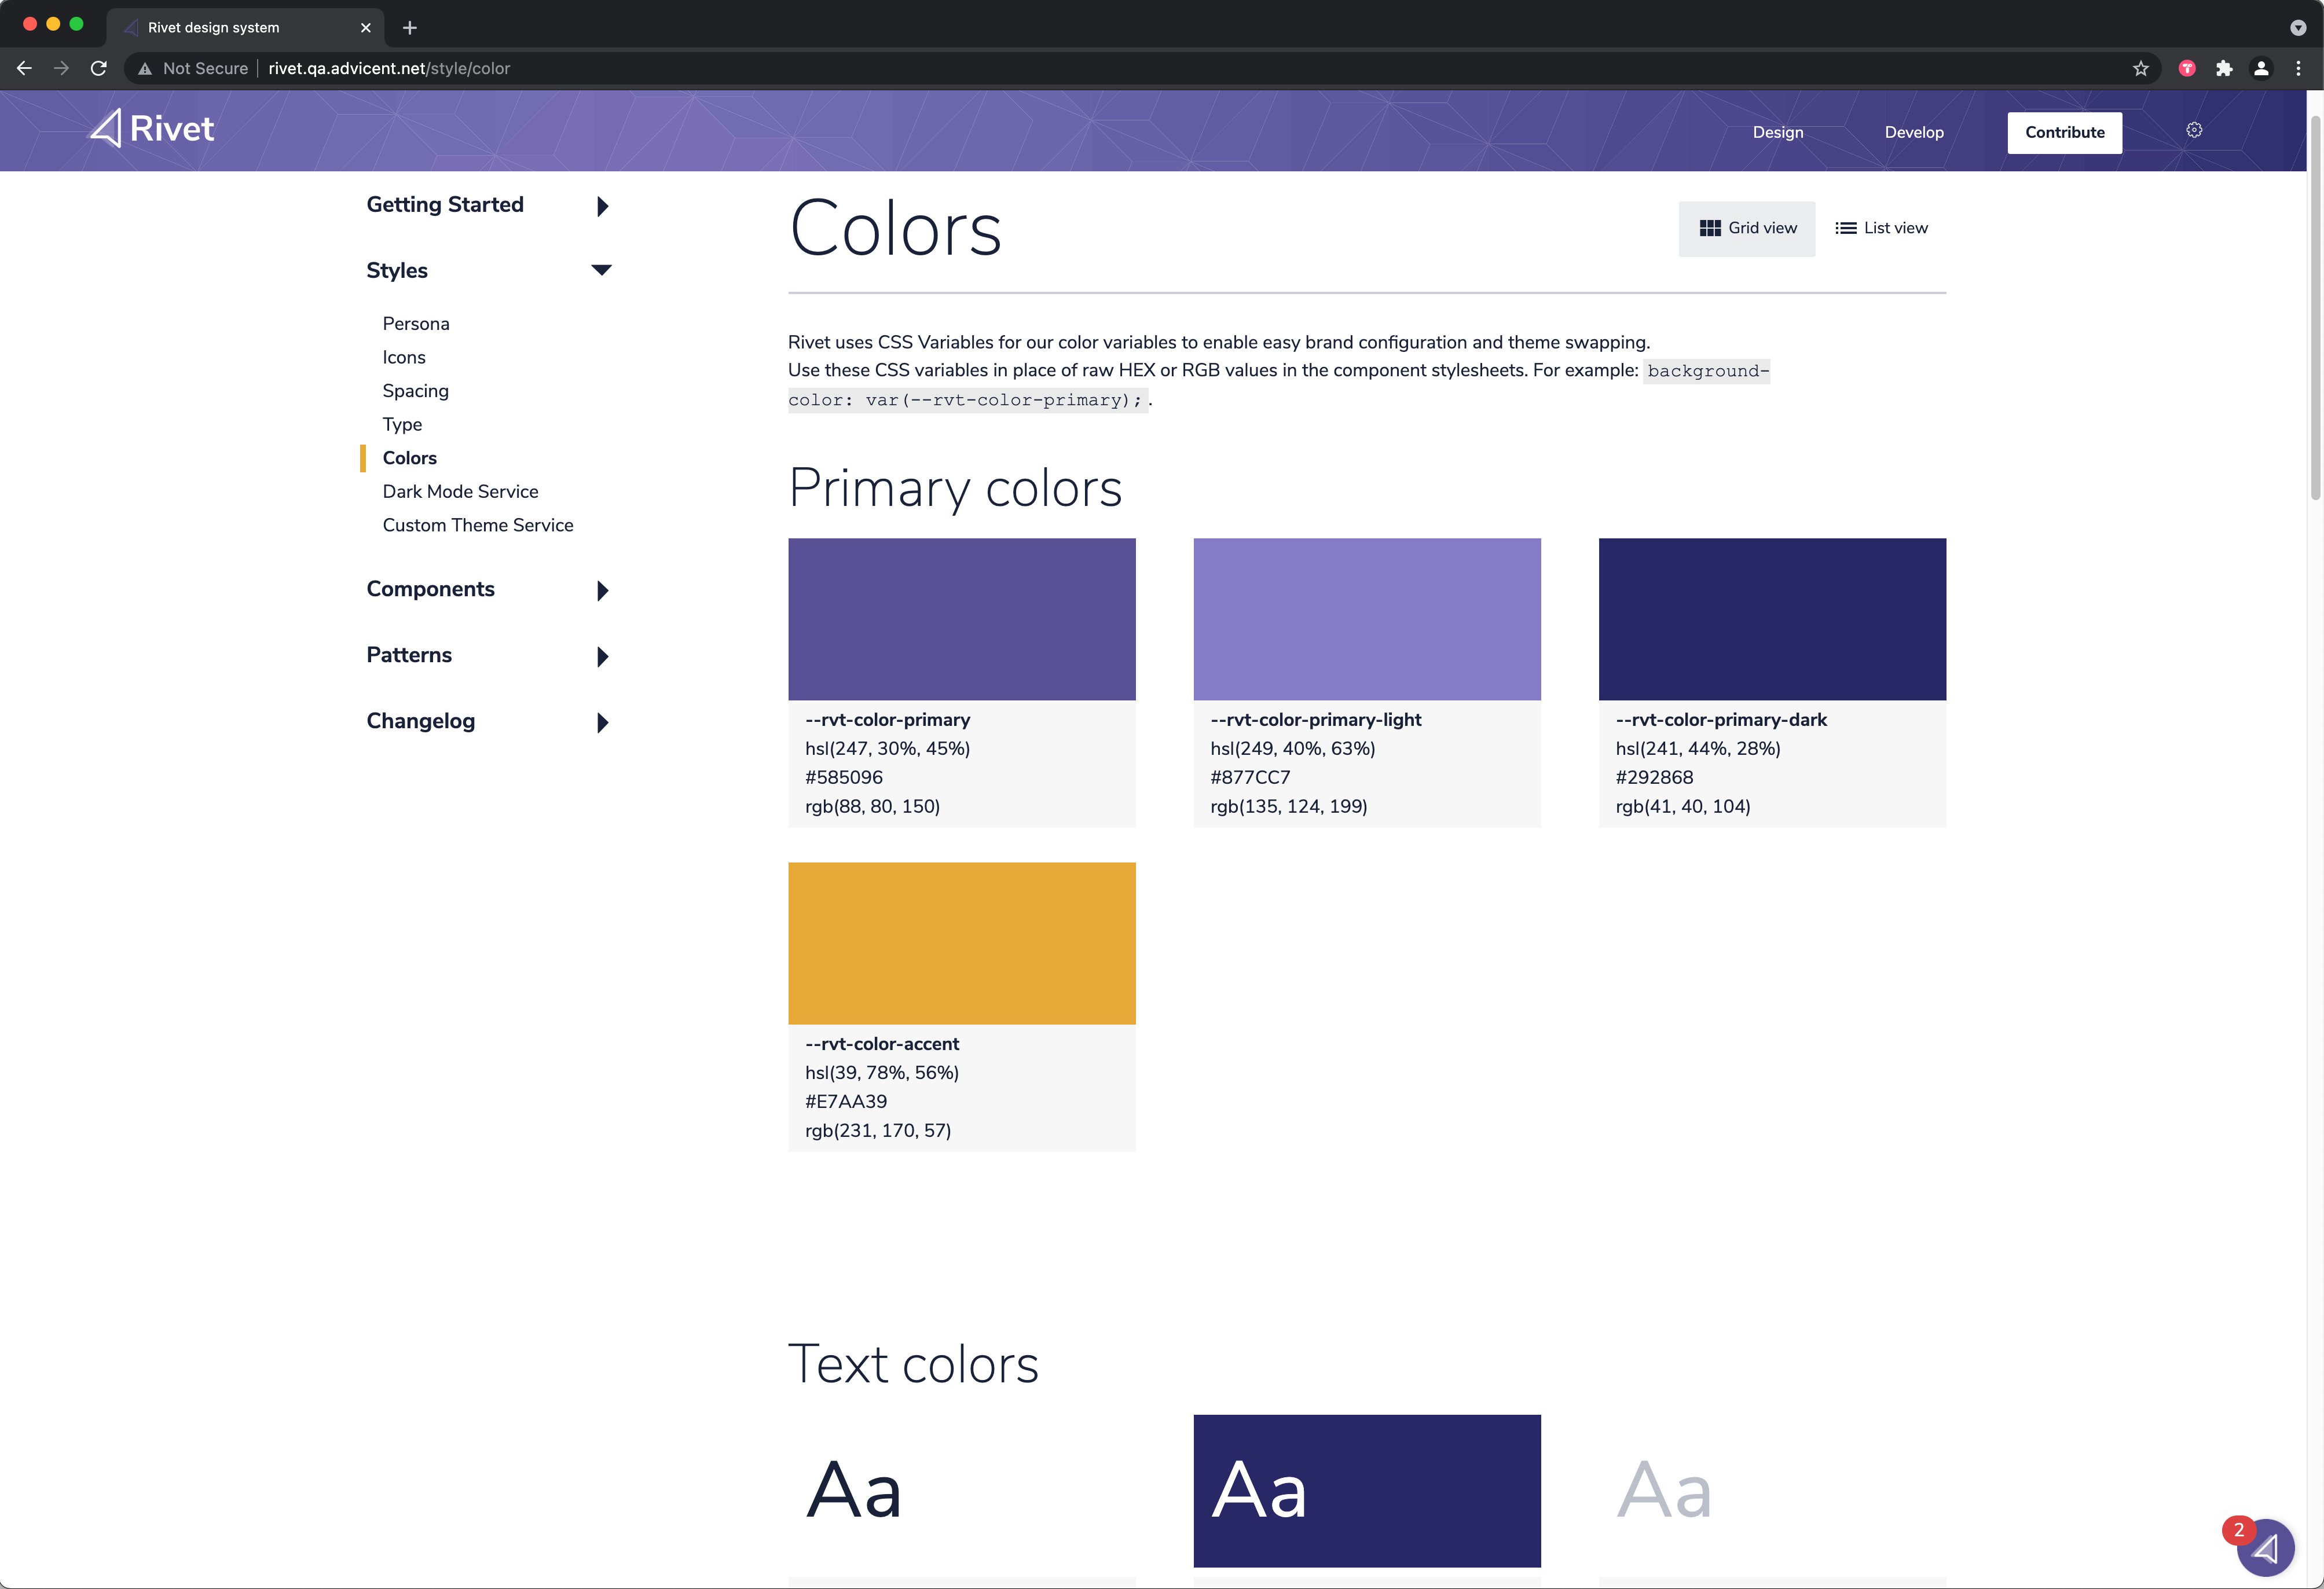Open the floating Rivet notification badge button

tap(2265, 1547)
